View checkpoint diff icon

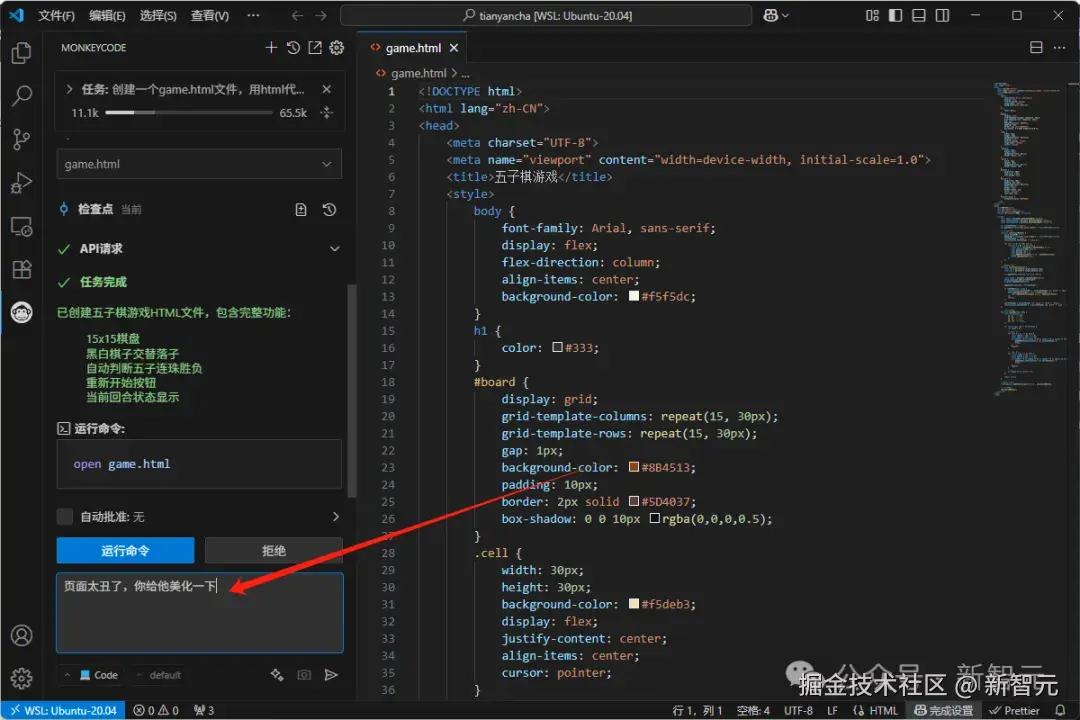click(301, 209)
